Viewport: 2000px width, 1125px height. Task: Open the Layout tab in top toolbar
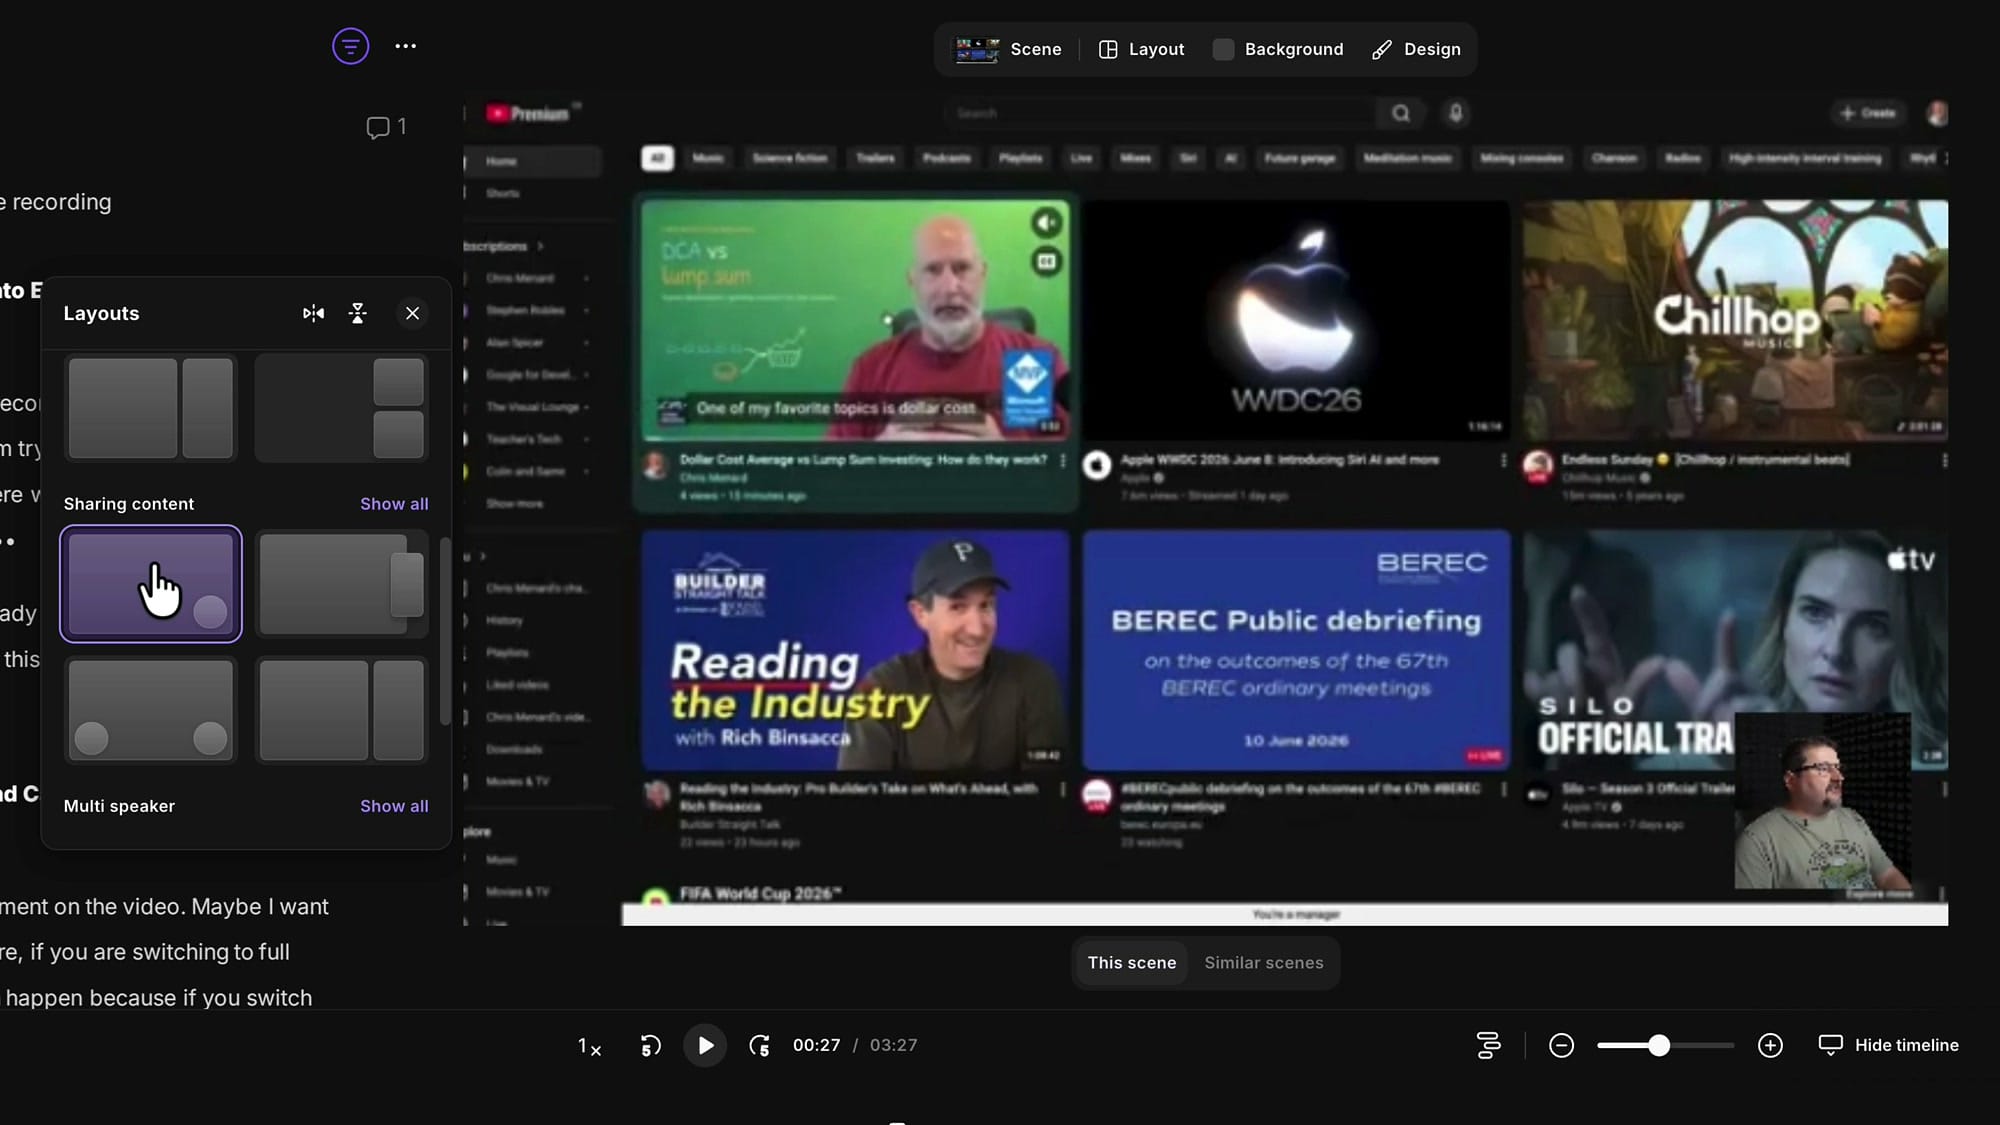pyautogui.click(x=1141, y=49)
